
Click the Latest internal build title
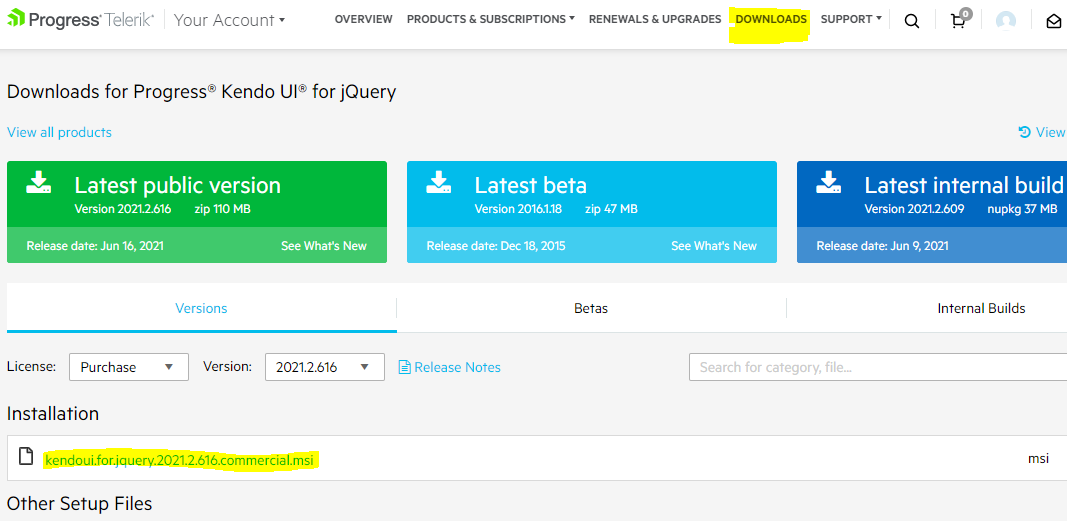(964, 185)
